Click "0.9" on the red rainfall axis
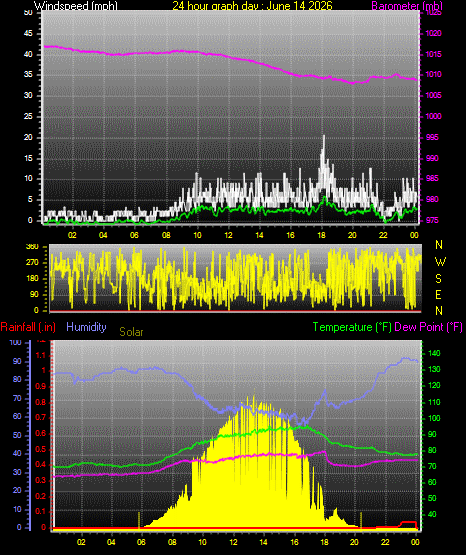 41,386
